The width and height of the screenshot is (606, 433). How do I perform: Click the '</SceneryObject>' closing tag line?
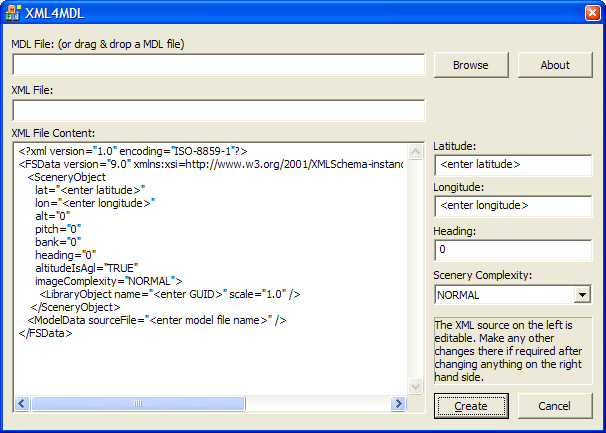[76, 307]
